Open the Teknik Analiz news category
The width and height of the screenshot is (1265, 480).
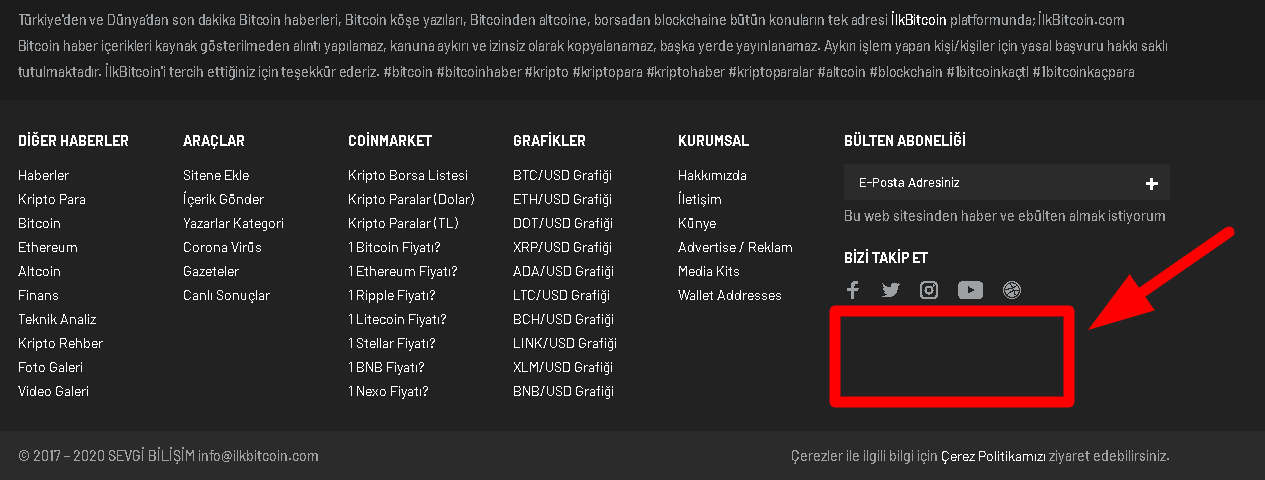pyautogui.click(x=57, y=319)
